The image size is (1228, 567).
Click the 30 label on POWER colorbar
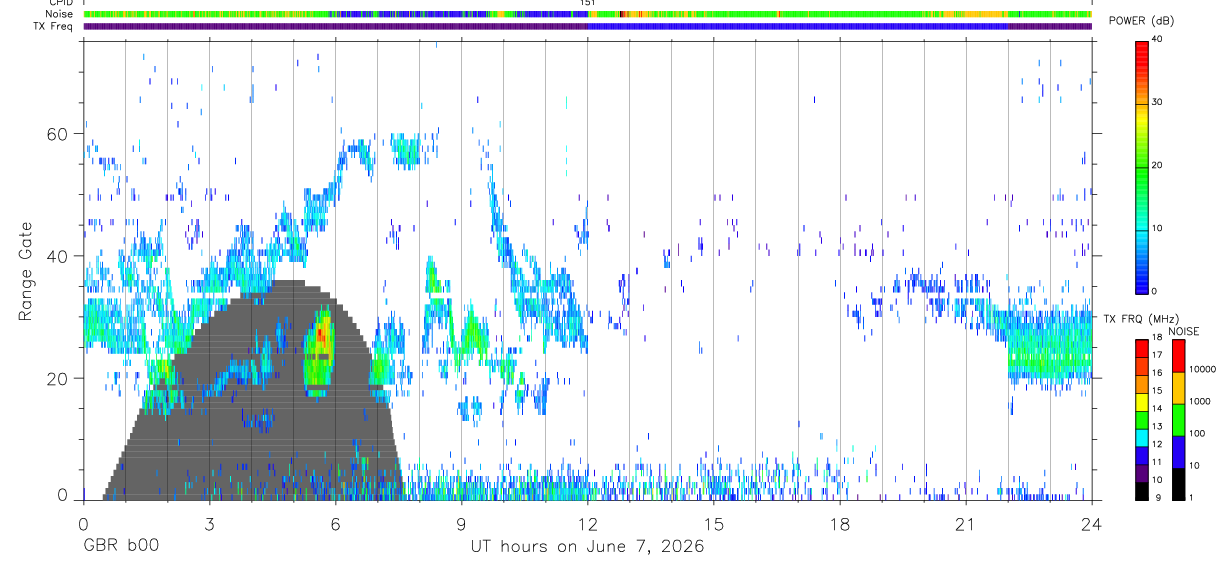[1159, 102]
